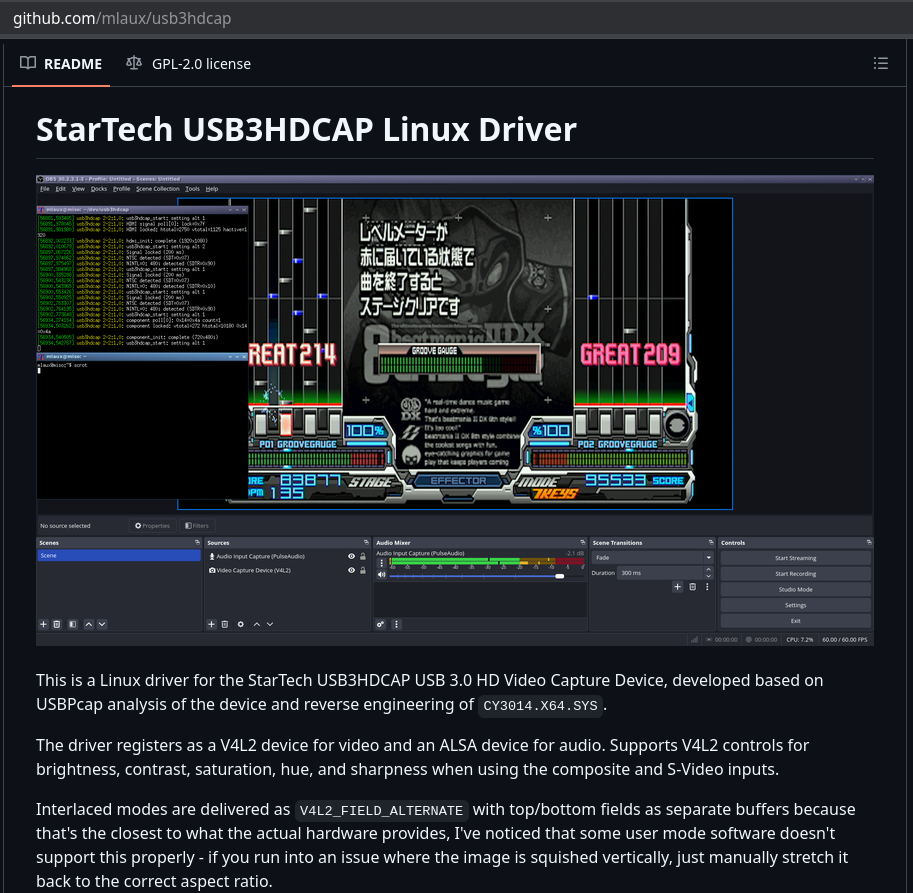Image resolution: width=913 pixels, height=893 pixels.
Task: Toggle visibility eye of Audio Input Capture source
Action: (x=351, y=557)
